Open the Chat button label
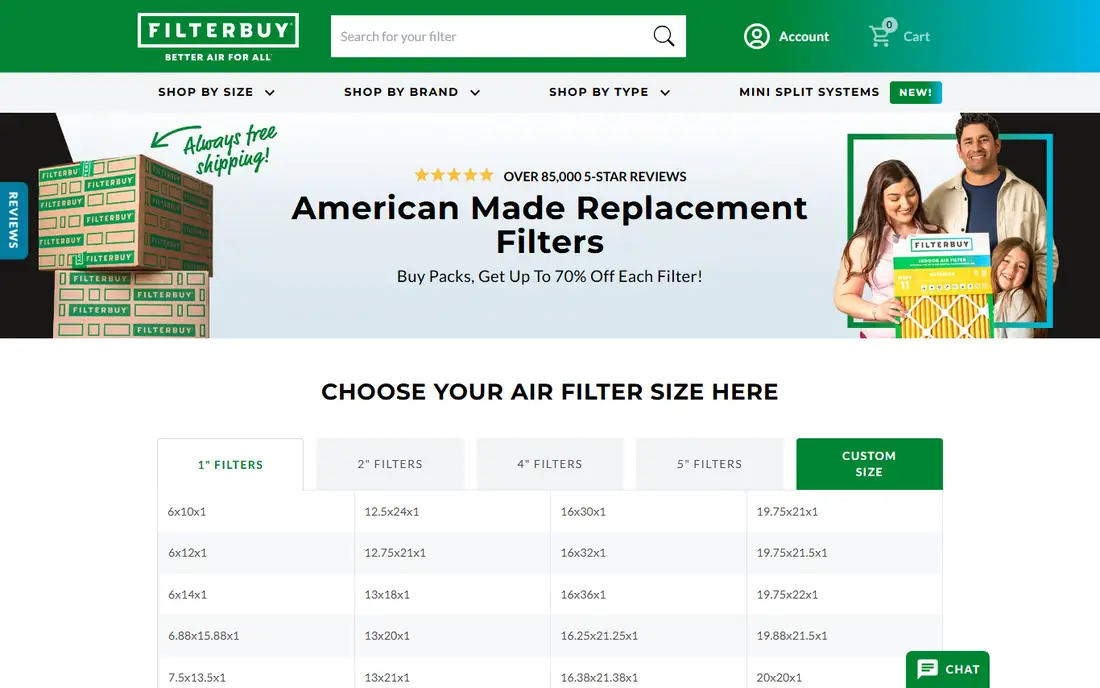This screenshot has width=1100, height=688. tap(962, 669)
